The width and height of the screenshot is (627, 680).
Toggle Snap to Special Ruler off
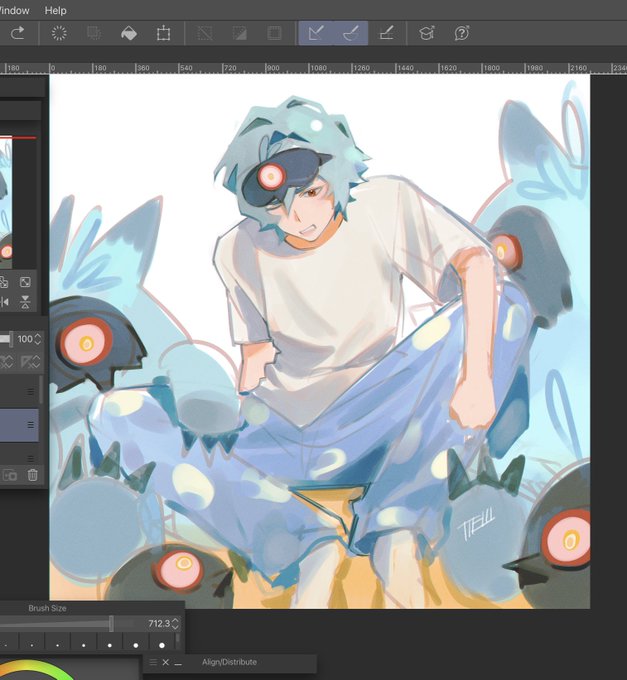click(350, 33)
